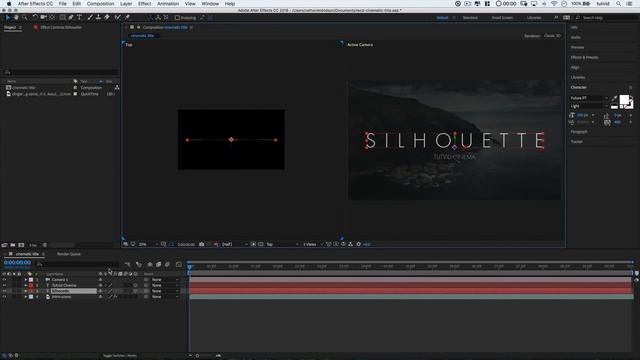This screenshot has height=360, width=640.
Task: Select the Clone Stamp tool
Action: (x=98, y=18)
